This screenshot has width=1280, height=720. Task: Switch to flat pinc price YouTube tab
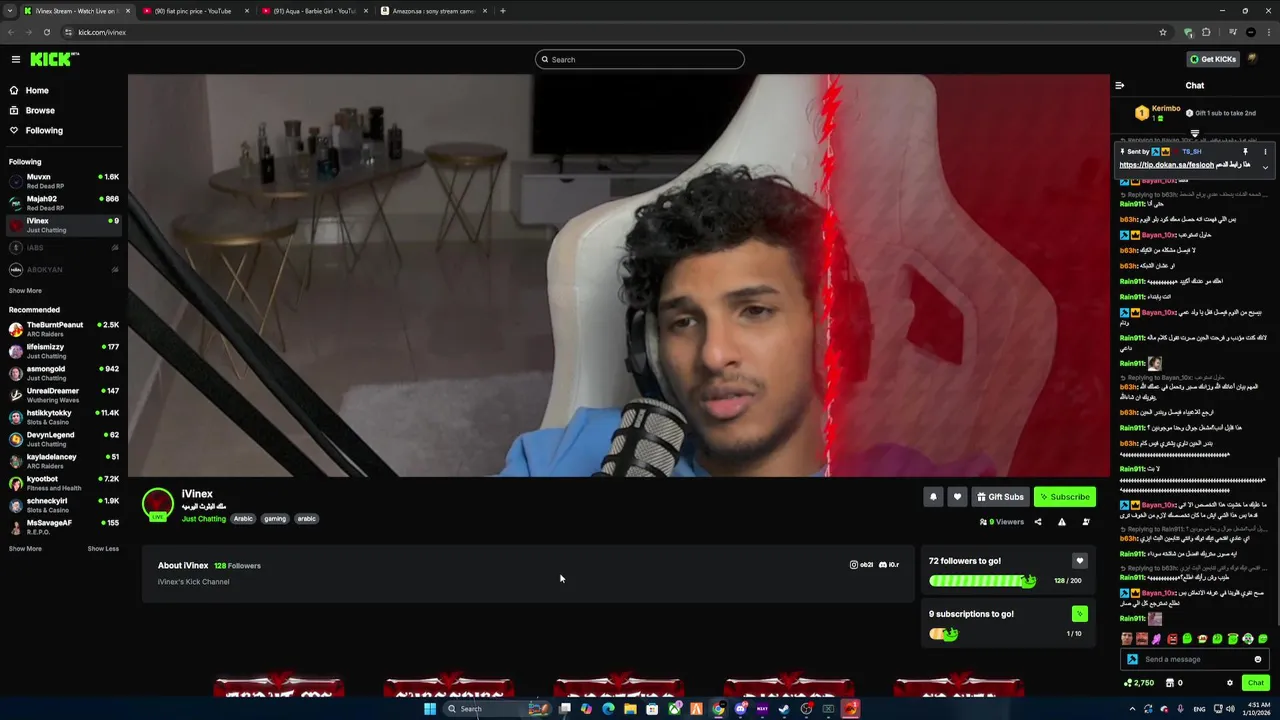(x=194, y=11)
